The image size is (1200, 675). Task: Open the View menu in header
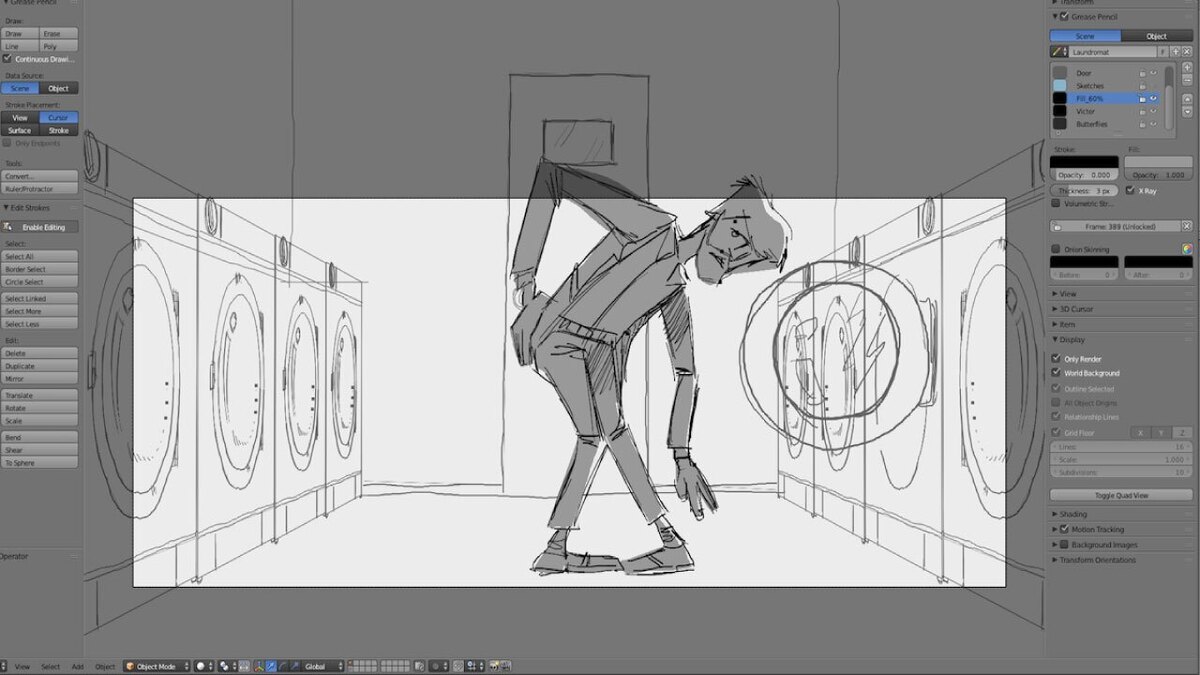22,666
